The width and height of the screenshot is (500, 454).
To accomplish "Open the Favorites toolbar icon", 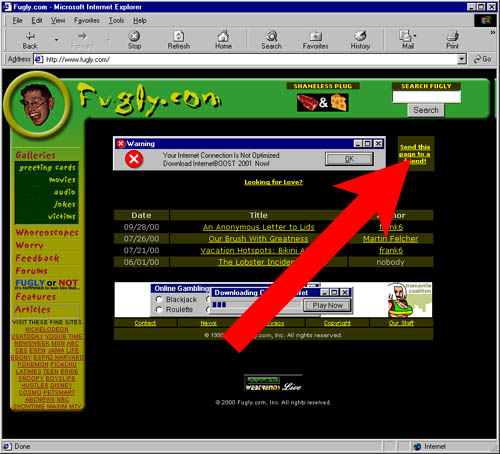I will pos(315,40).
